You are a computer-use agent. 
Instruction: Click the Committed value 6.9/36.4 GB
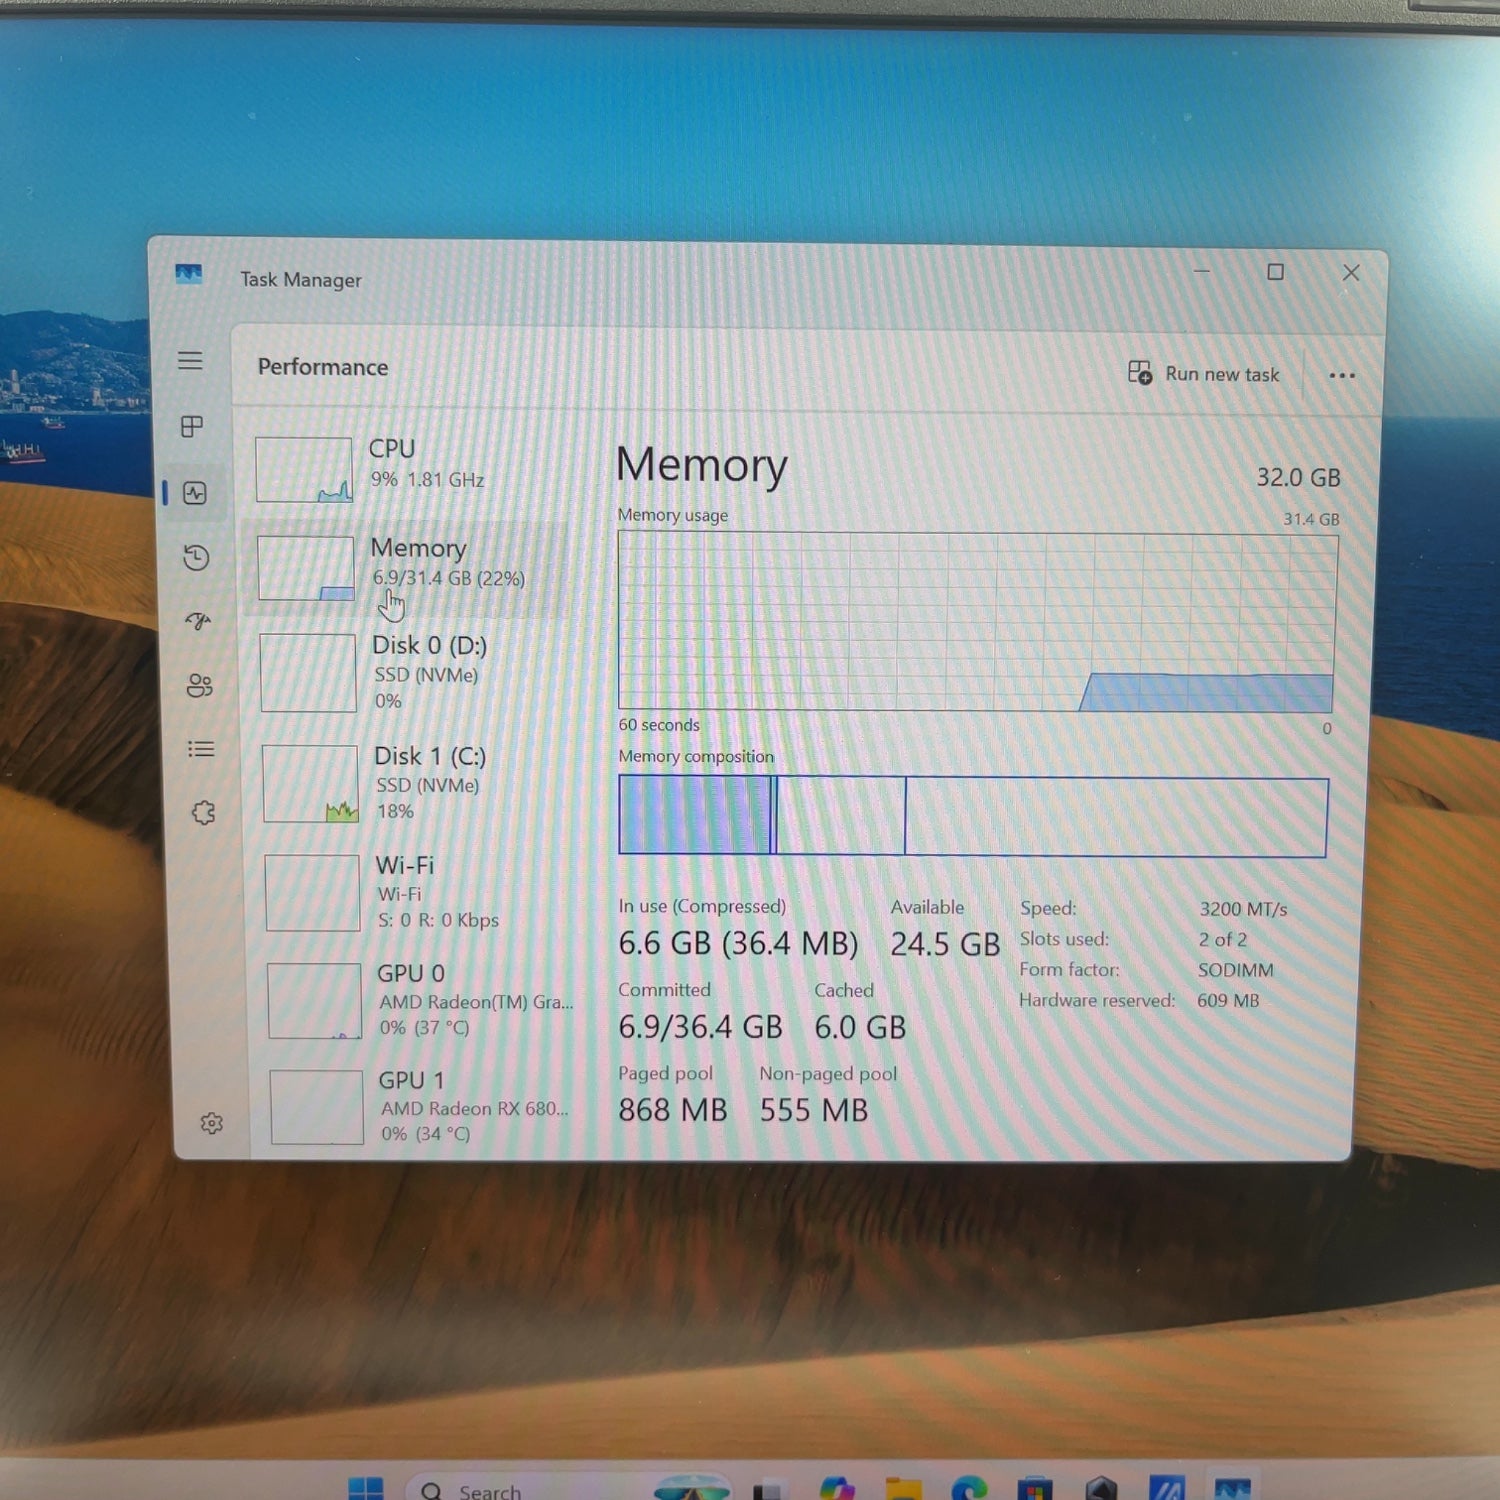(x=700, y=1027)
